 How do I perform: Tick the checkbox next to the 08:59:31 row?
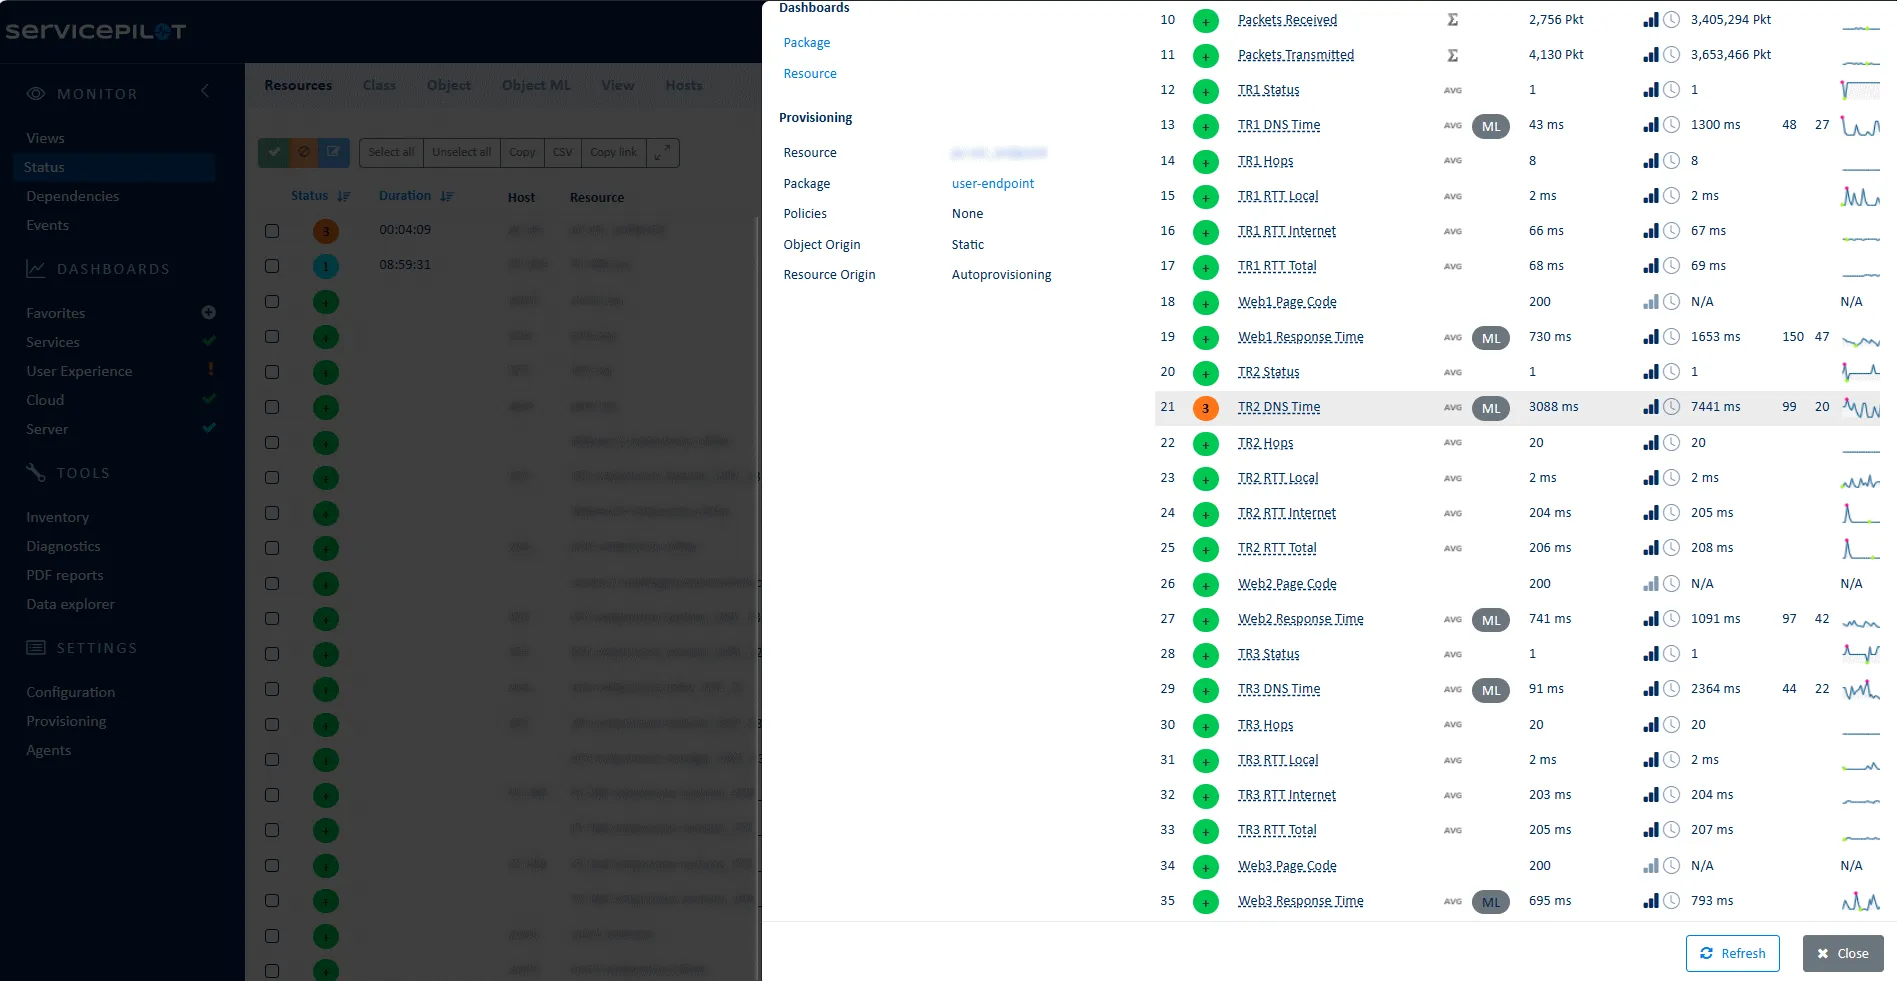coord(271,266)
